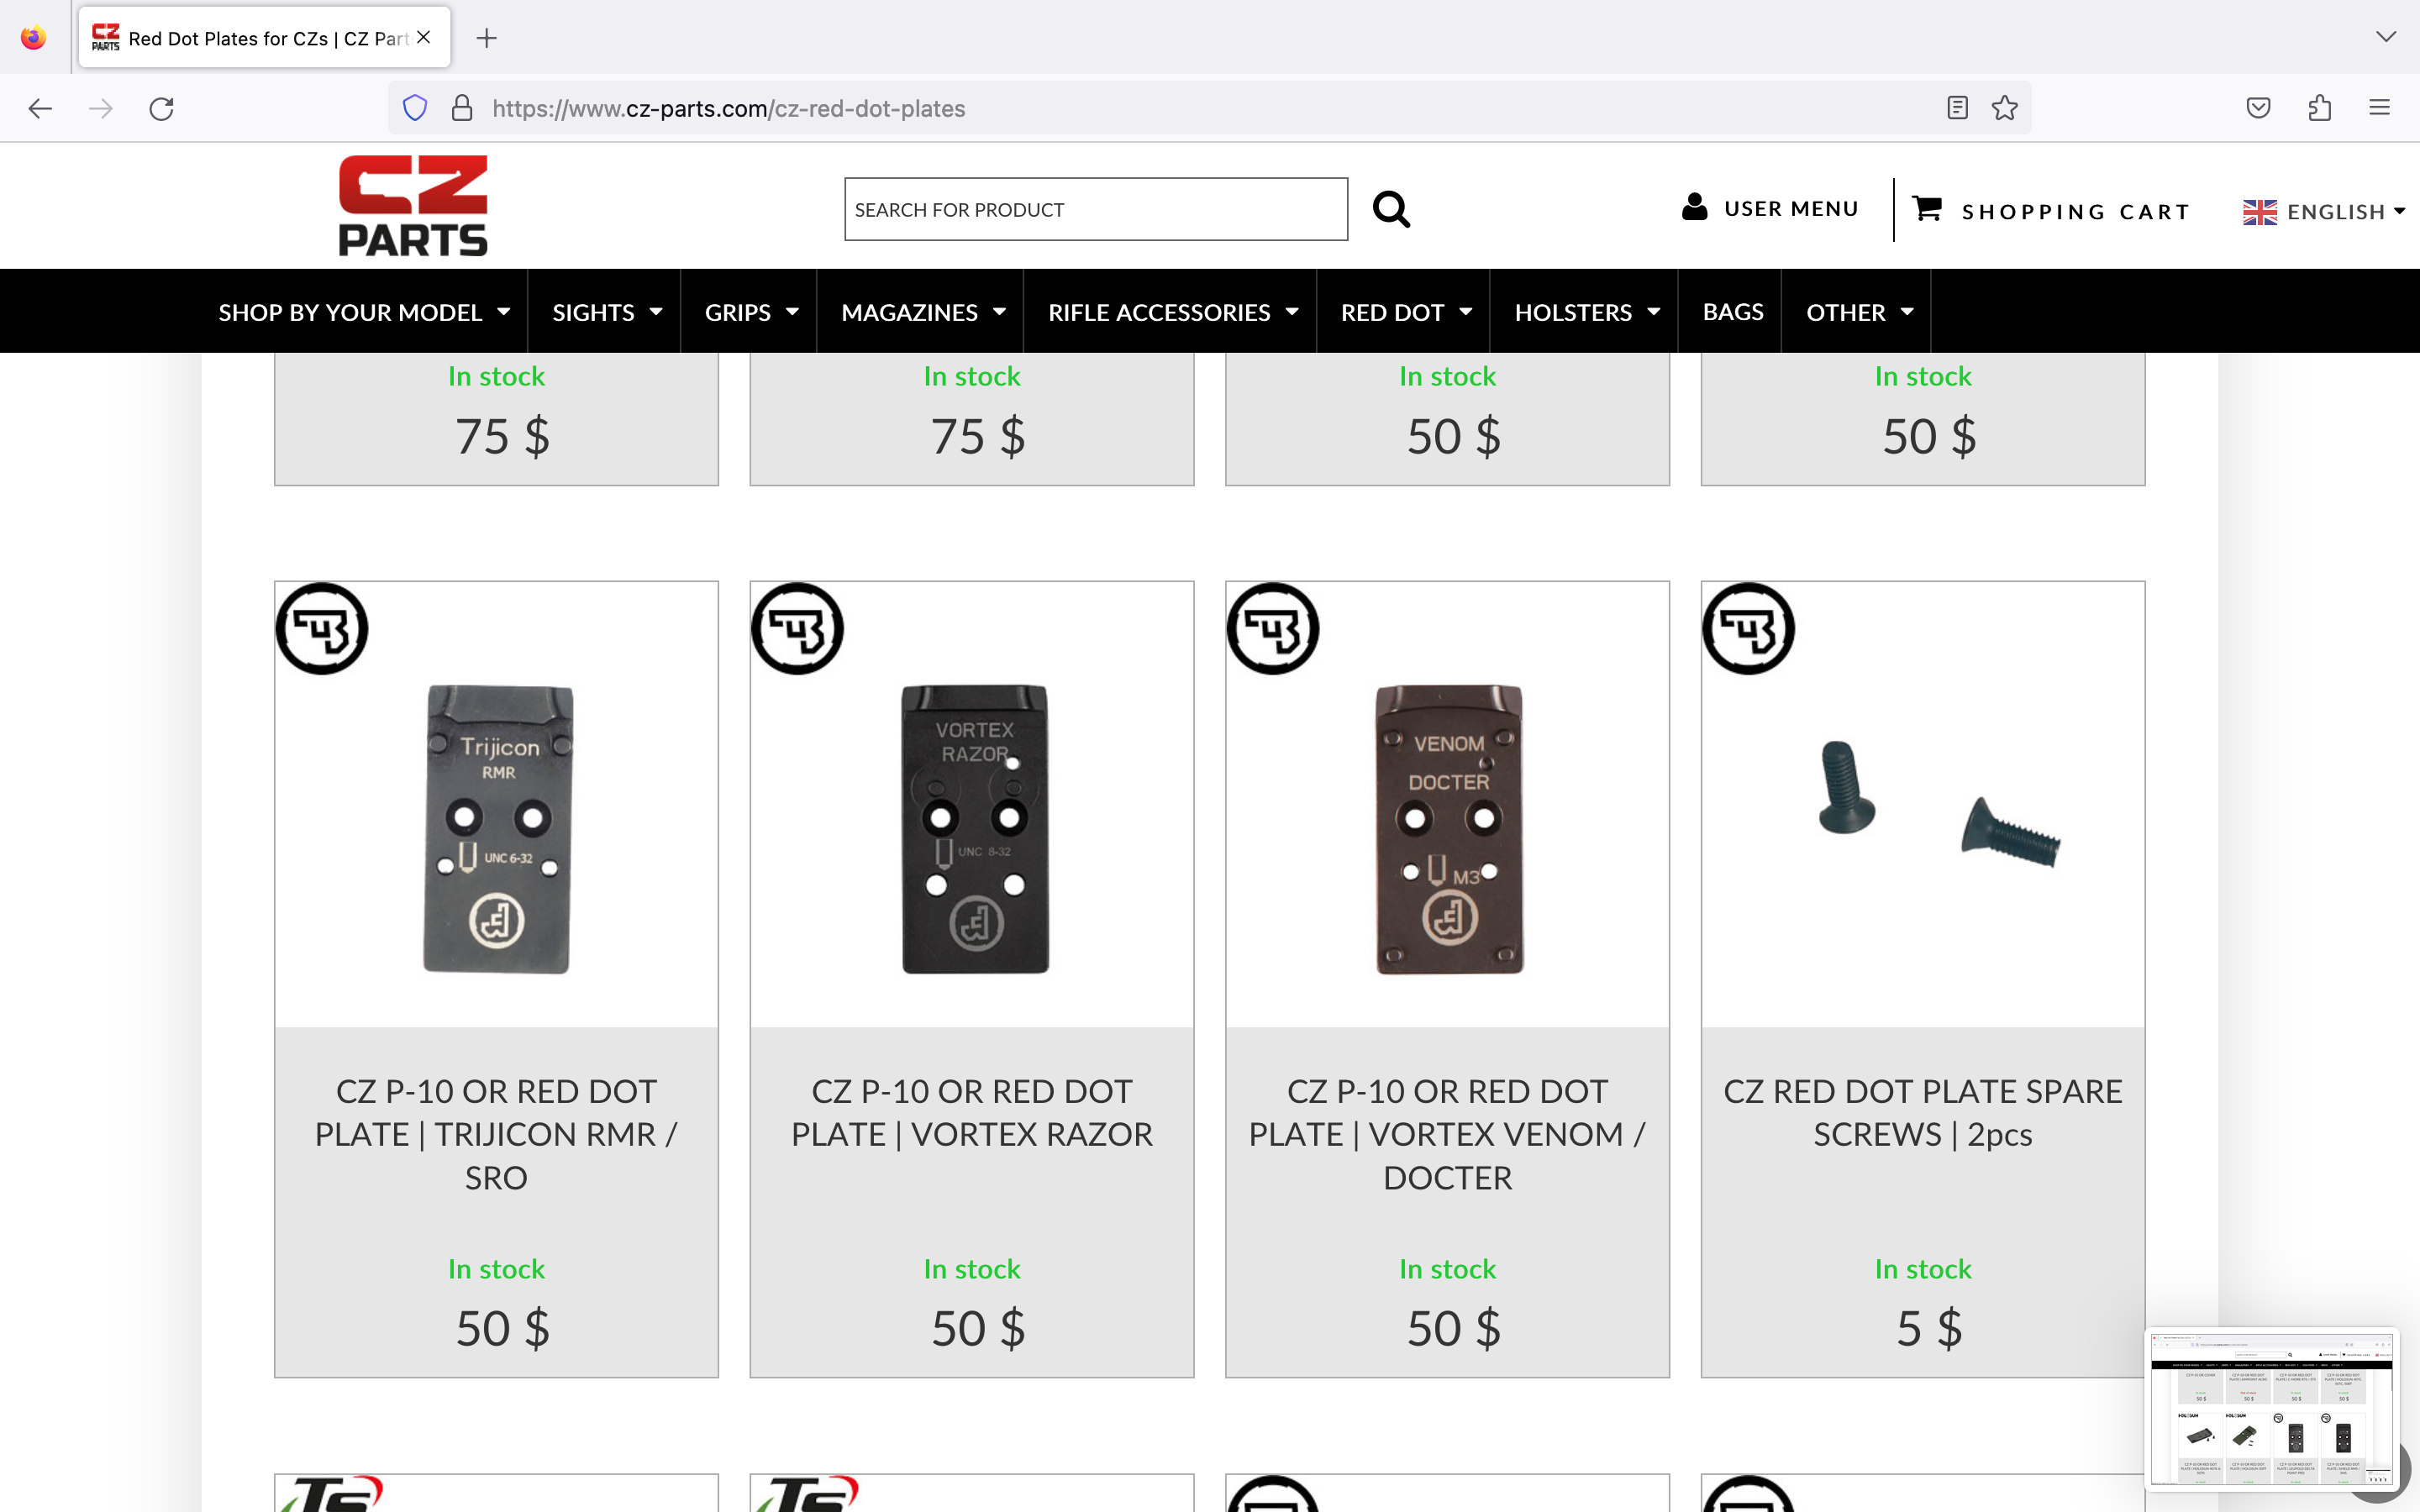Open the Pocket save icon
Image resolution: width=2420 pixels, height=1512 pixels.
pos(2258,108)
